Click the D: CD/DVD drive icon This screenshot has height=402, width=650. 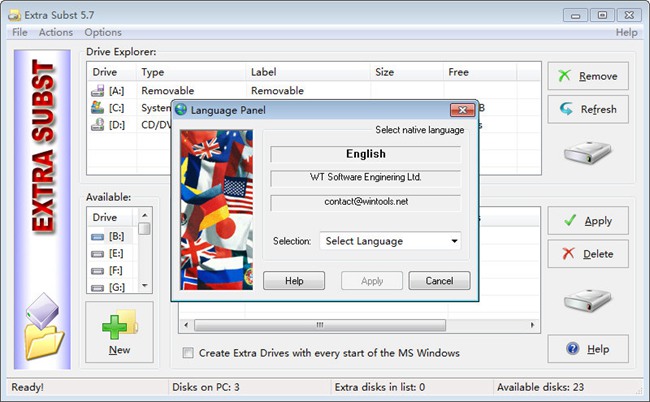click(x=98, y=125)
